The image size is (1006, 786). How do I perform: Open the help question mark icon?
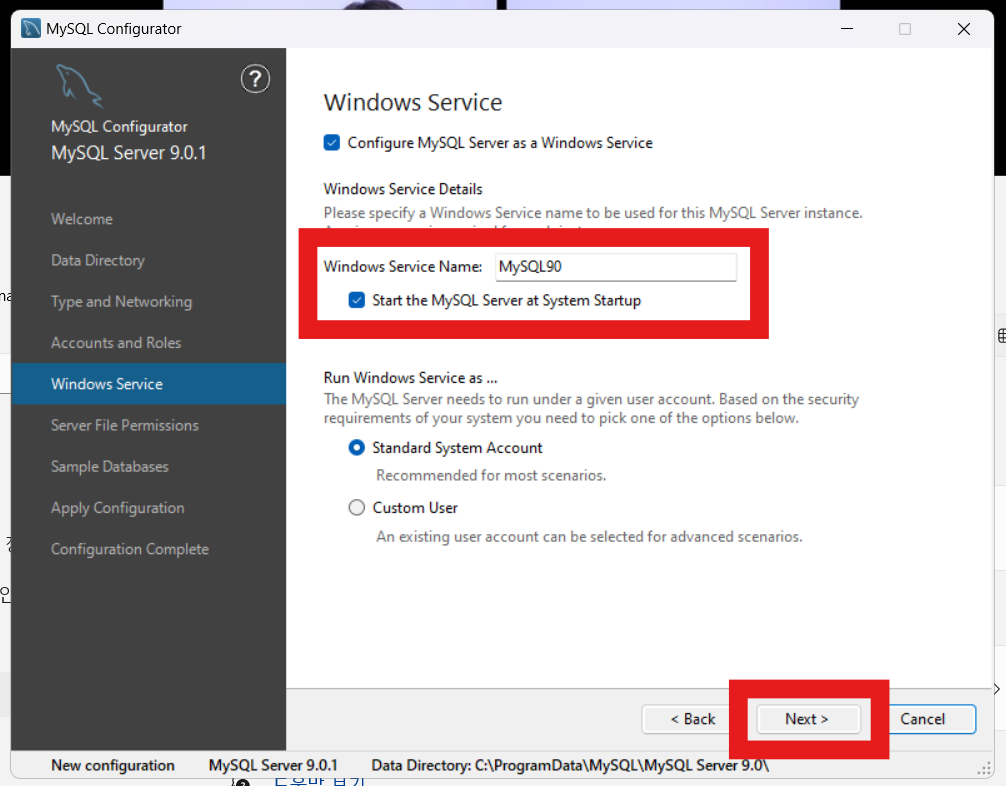(x=255, y=79)
